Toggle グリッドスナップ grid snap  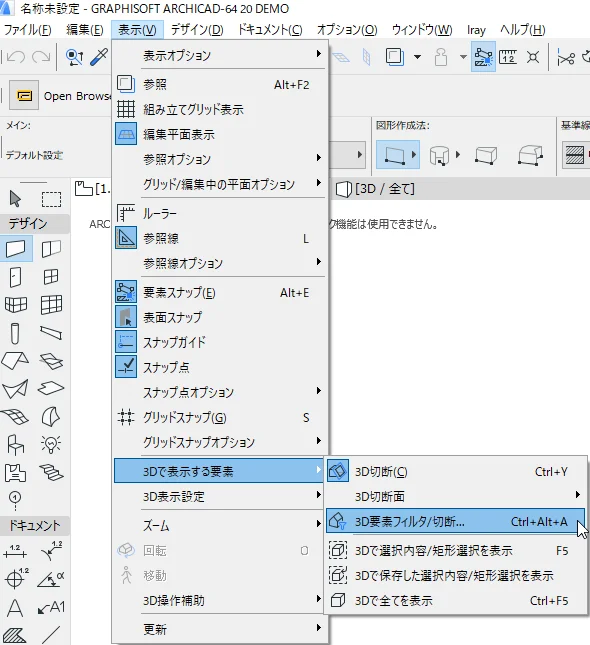point(219,418)
